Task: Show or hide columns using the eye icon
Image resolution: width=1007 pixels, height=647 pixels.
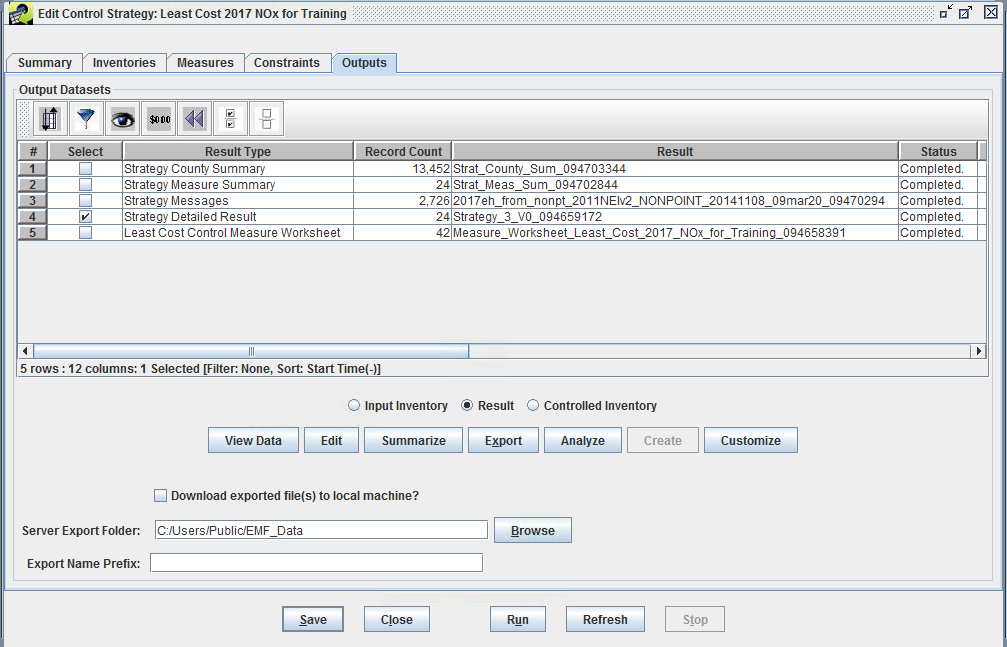Action: click(x=122, y=118)
